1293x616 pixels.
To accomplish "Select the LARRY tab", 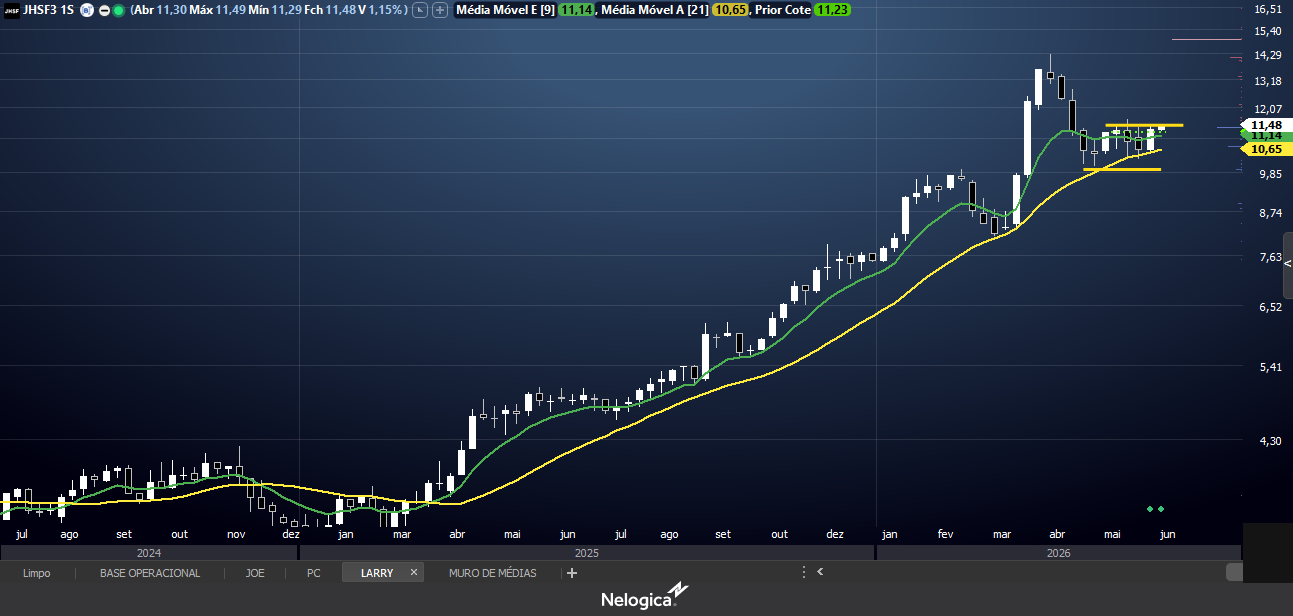I will tap(377, 573).
